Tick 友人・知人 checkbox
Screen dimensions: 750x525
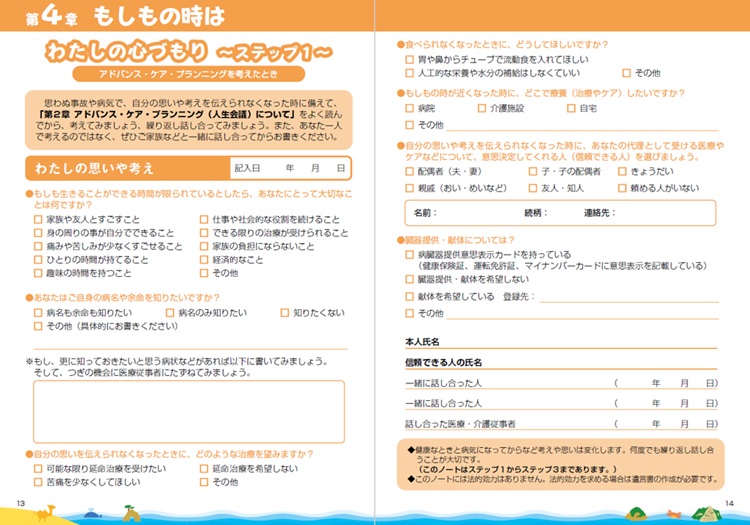pos(533,188)
